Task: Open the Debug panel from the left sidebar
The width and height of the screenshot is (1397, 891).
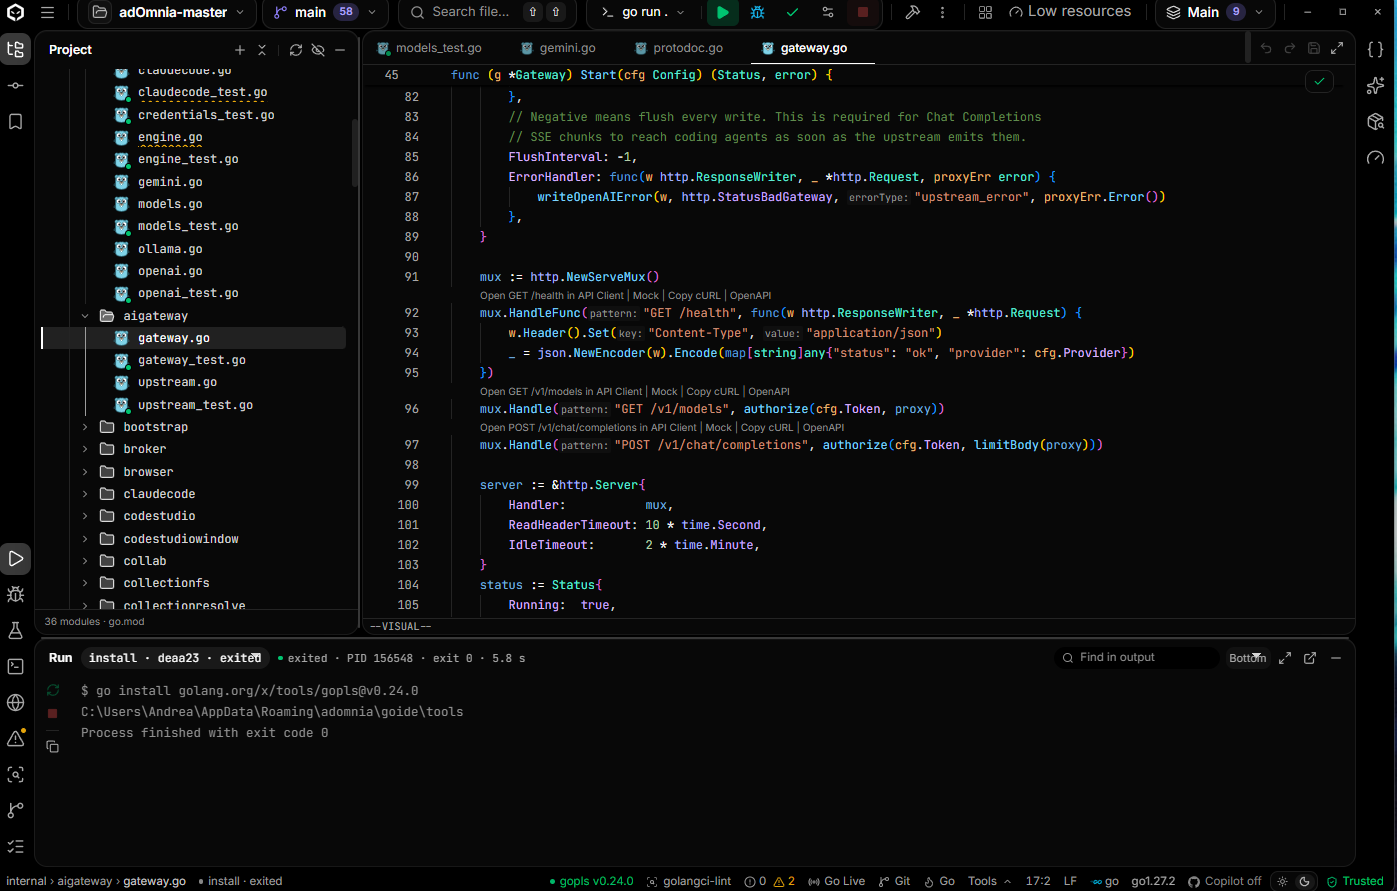Action: (15, 594)
